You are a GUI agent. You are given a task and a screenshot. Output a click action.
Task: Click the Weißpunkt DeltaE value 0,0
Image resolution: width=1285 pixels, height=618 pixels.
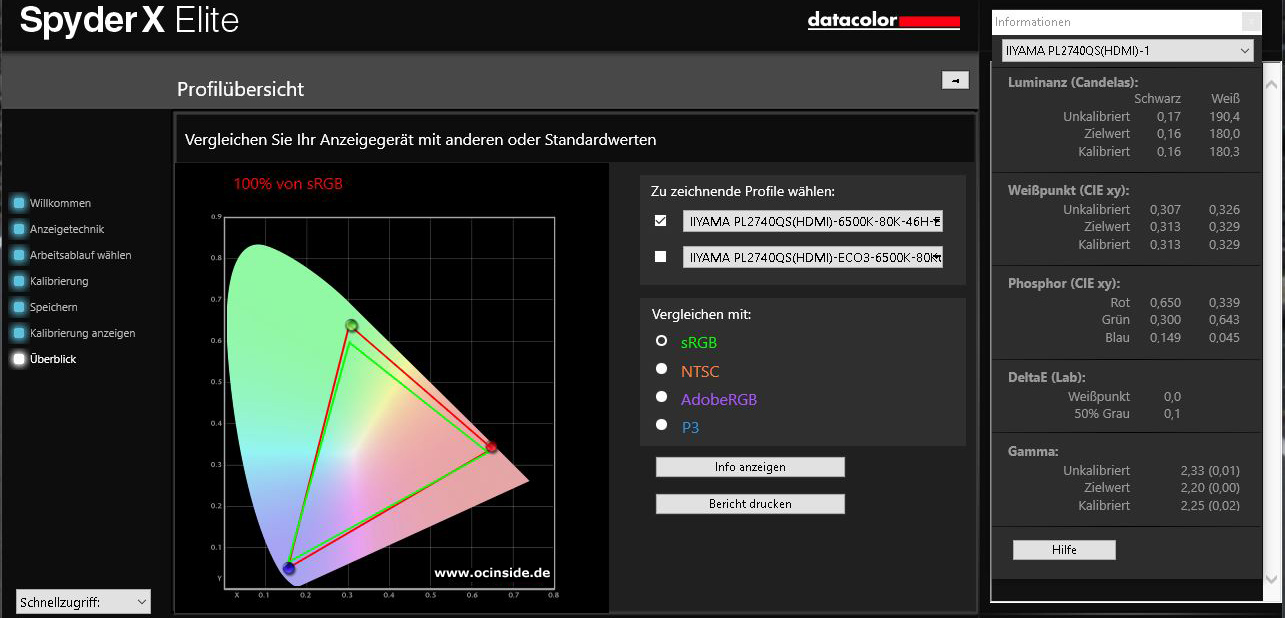point(1172,397)
